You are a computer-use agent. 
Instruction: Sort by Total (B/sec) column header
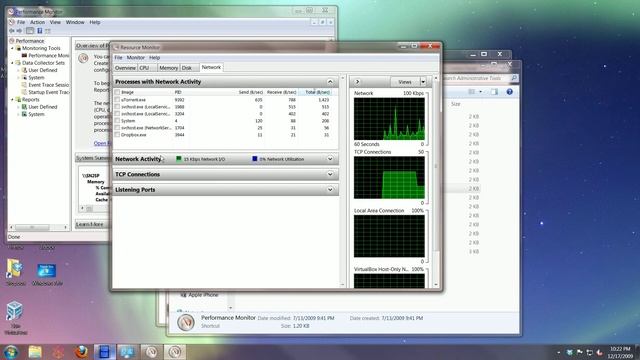pos(318,92)
